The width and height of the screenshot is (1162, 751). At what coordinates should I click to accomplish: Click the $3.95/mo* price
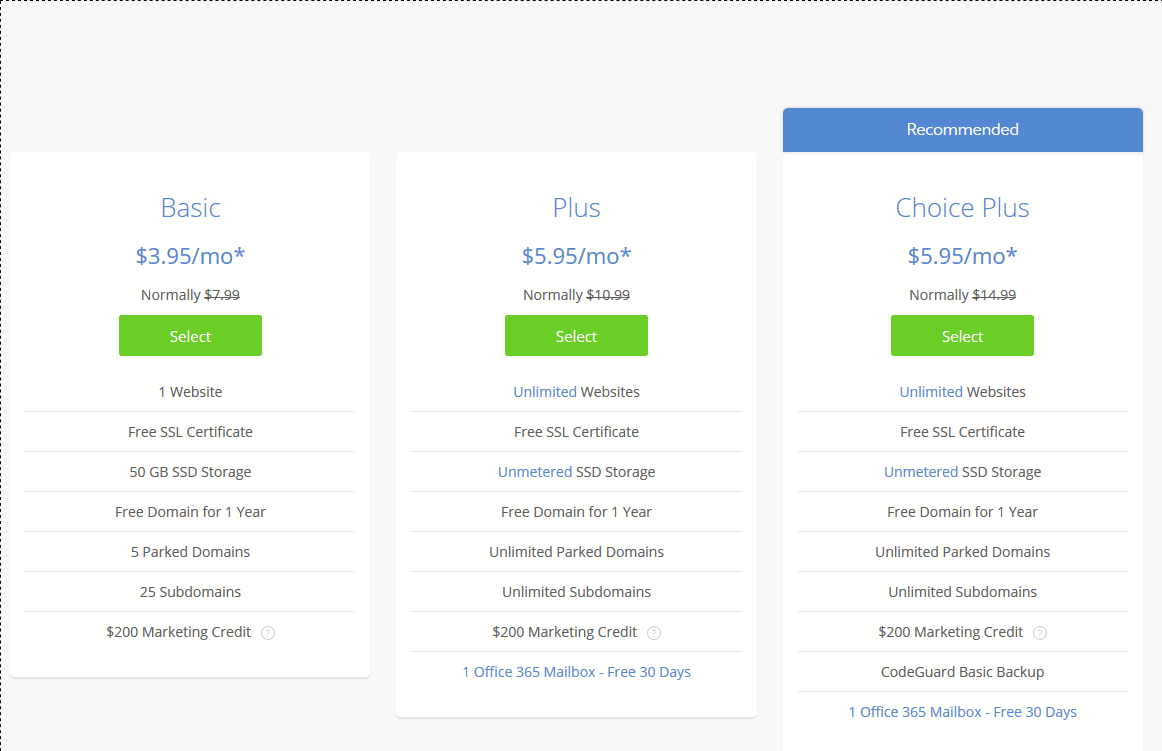[x=190, y=256]
